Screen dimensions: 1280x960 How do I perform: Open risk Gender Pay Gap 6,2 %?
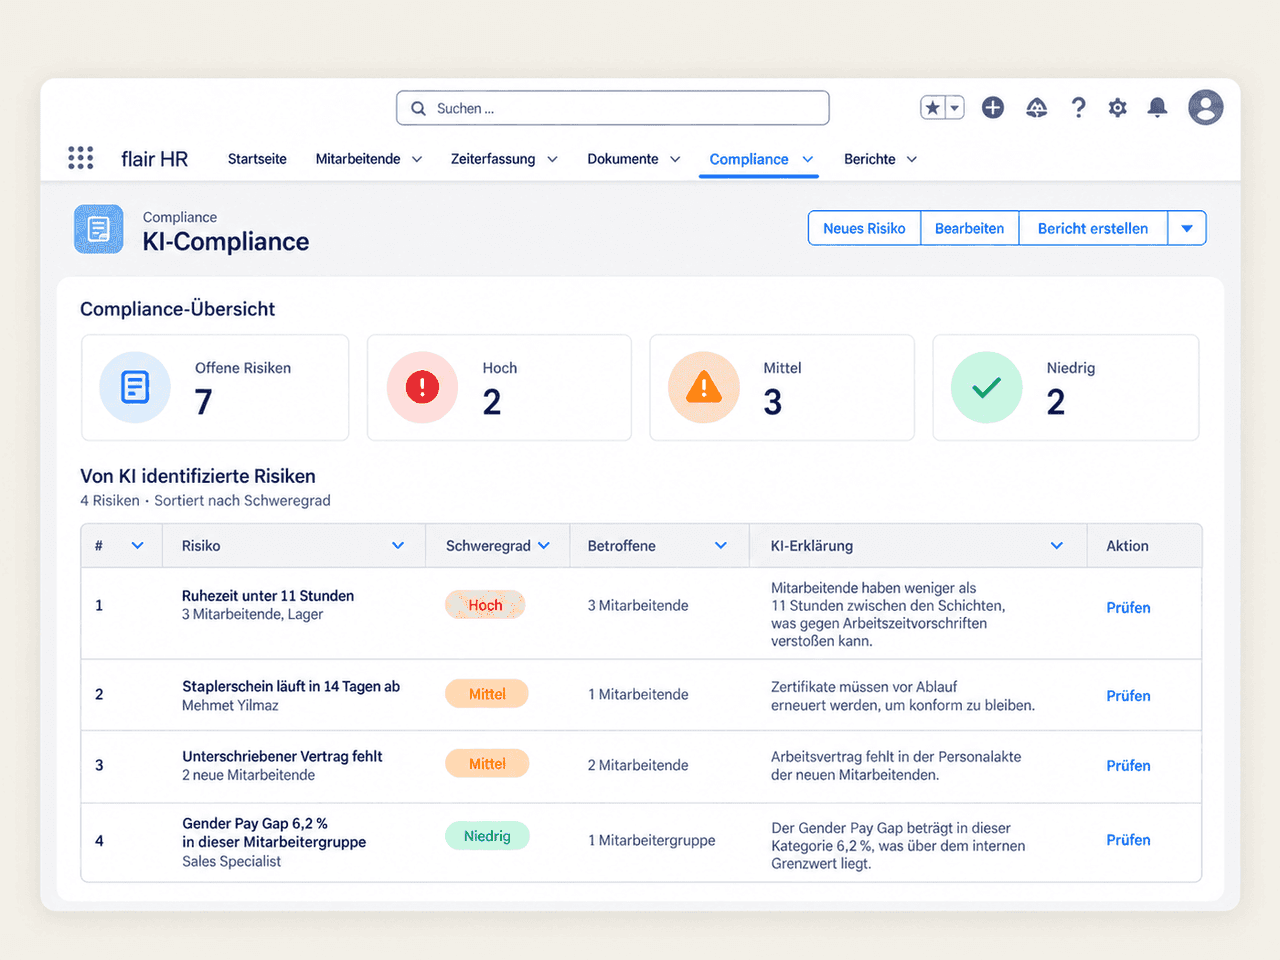274,832
